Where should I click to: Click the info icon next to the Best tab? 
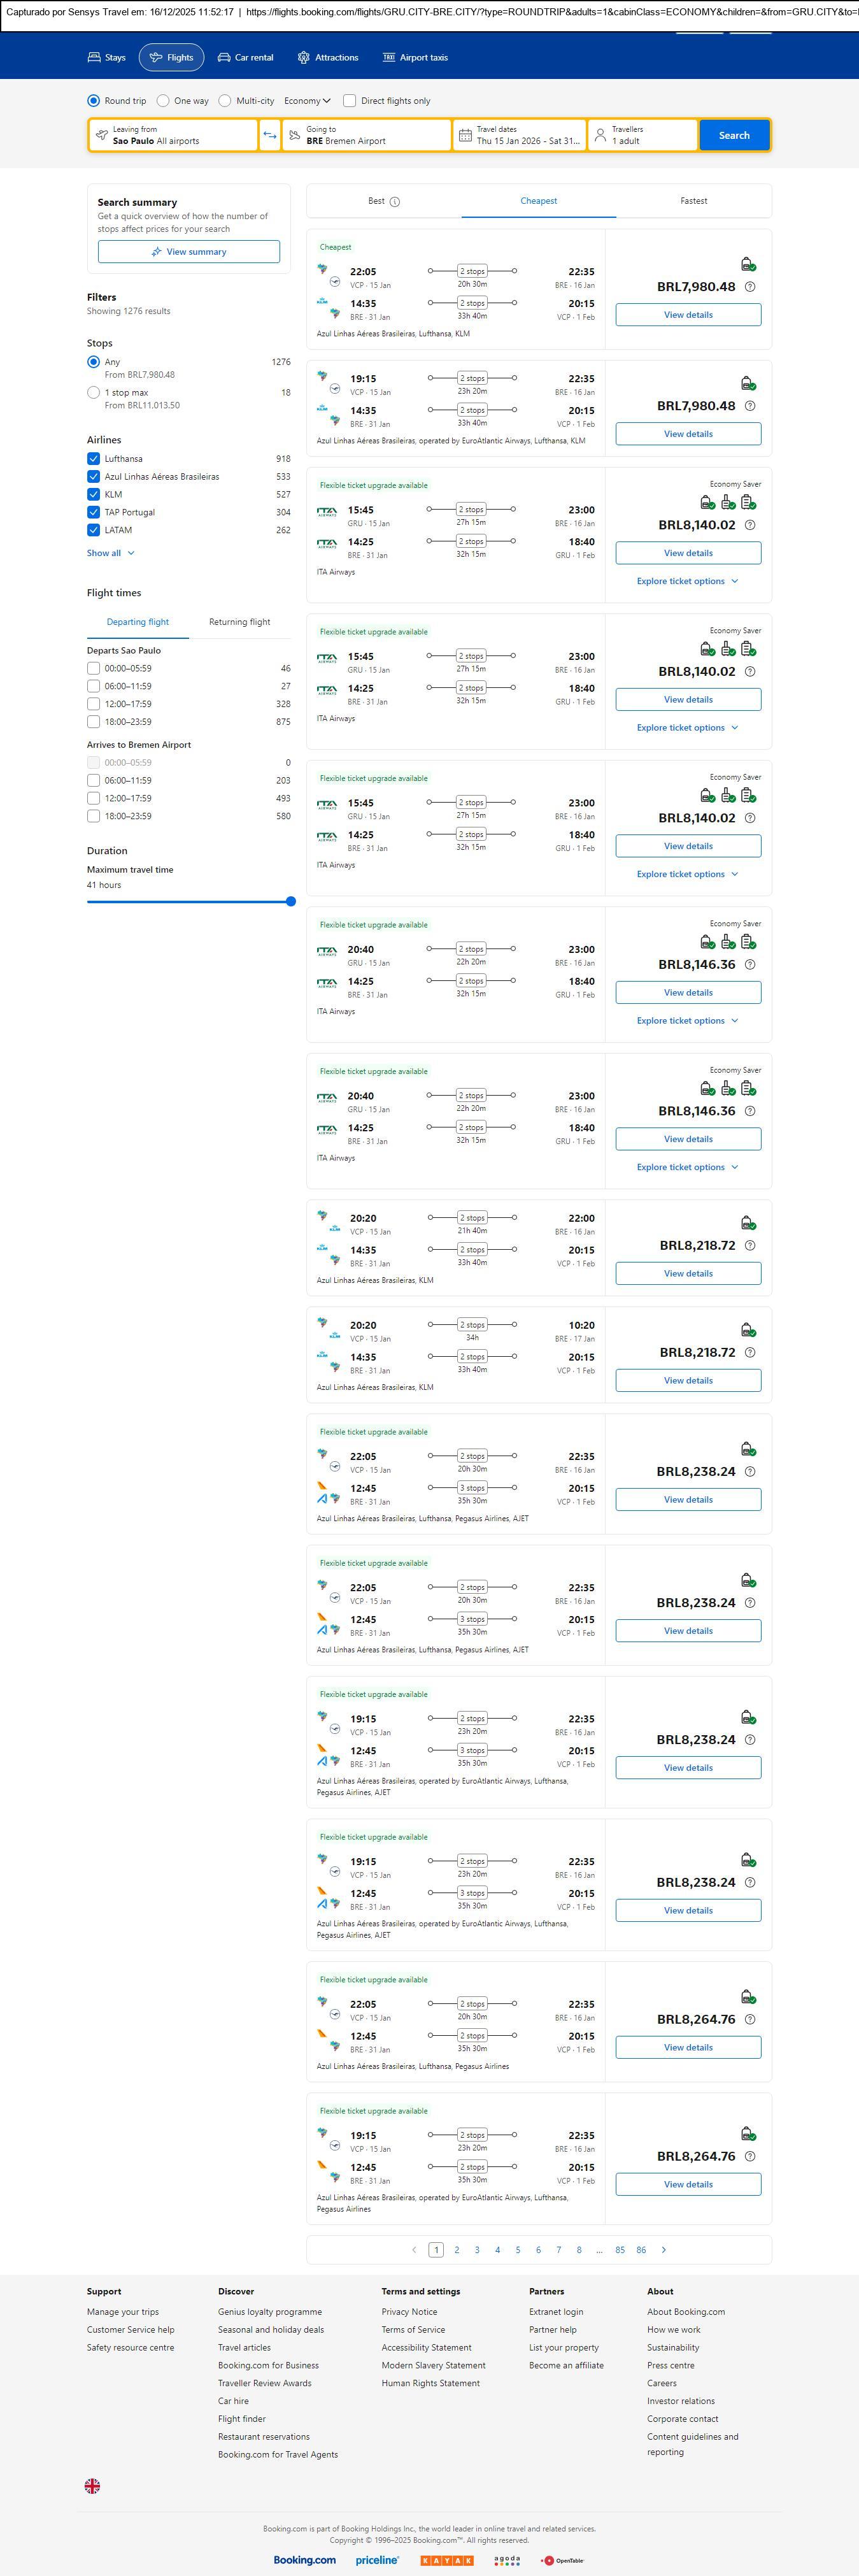(395, 202)
